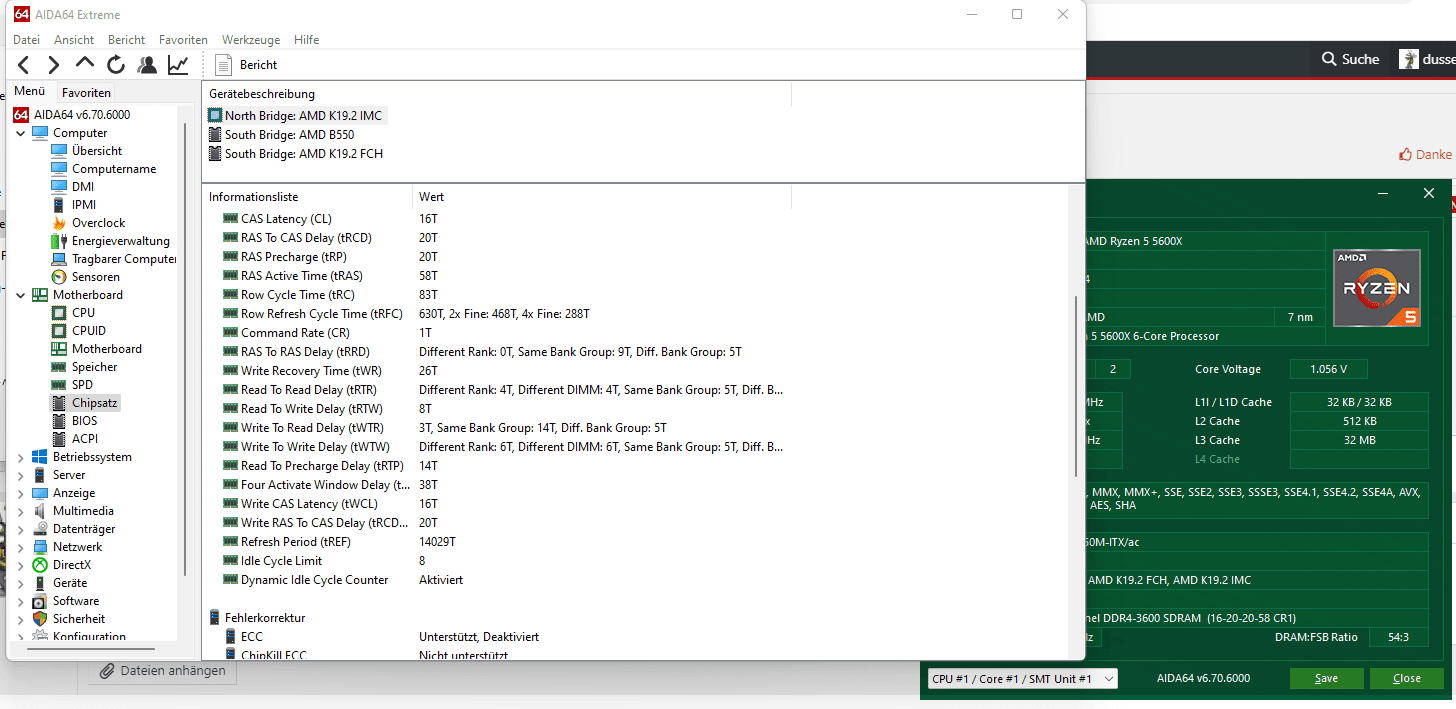Expand the Server tree node
Viewport: 1456px width, 709px height.
pyautogui.click(x=21, y=475)
